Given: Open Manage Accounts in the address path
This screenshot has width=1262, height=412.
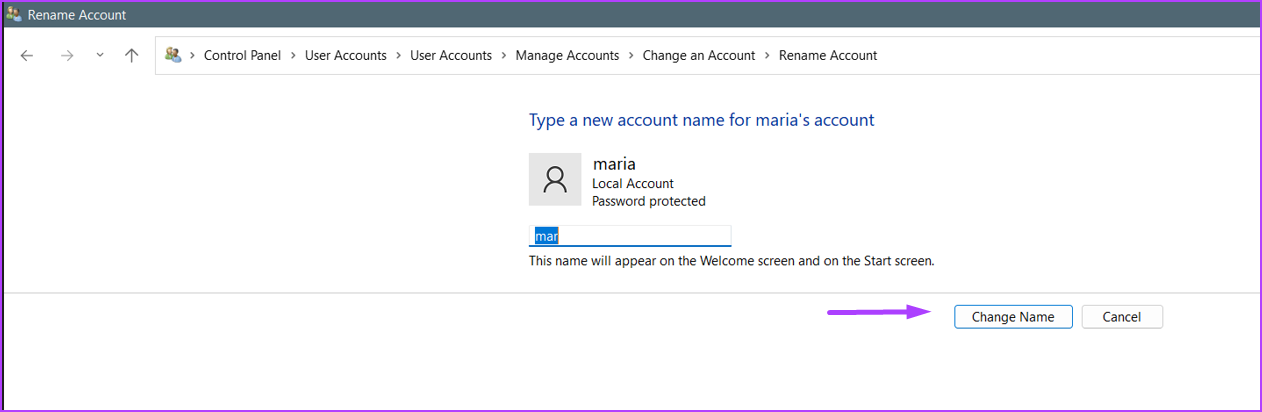Looking at the screenshot, I should [x=567, y=56].
